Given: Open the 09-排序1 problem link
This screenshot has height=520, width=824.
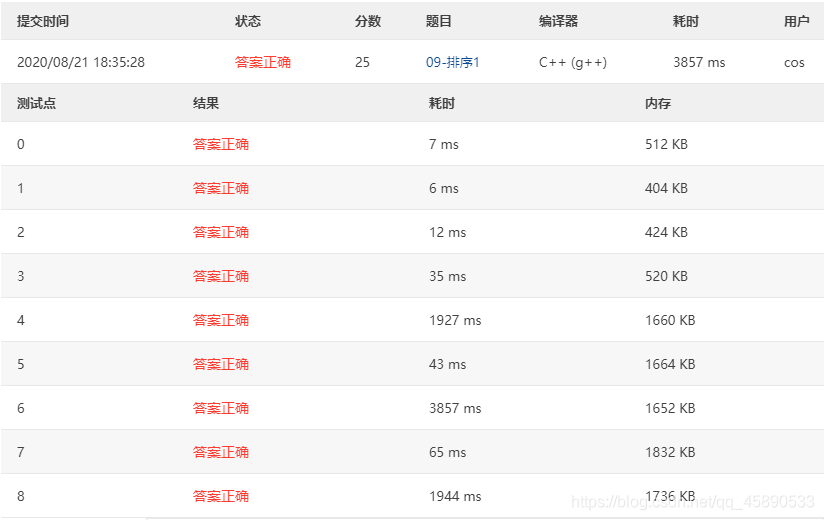Looking at the screenshot, I should click(x=452, y=63).
